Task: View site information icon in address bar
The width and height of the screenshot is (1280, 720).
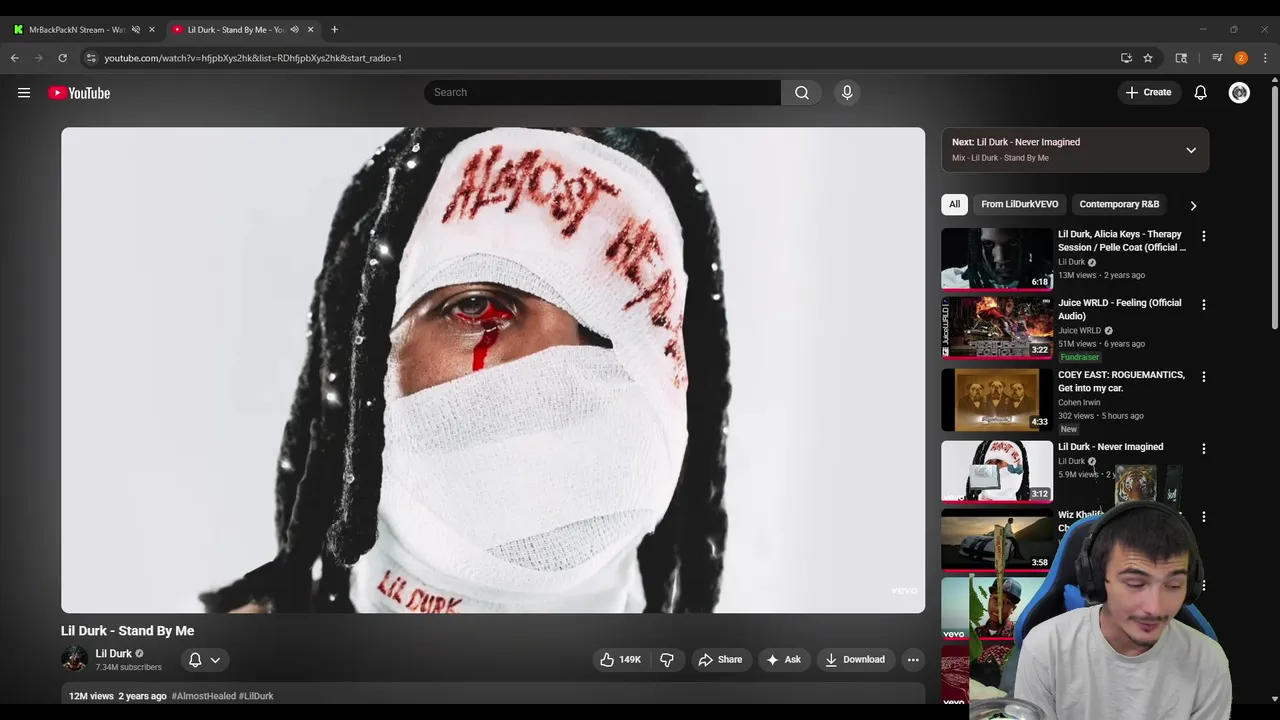Action: point(91,58)
